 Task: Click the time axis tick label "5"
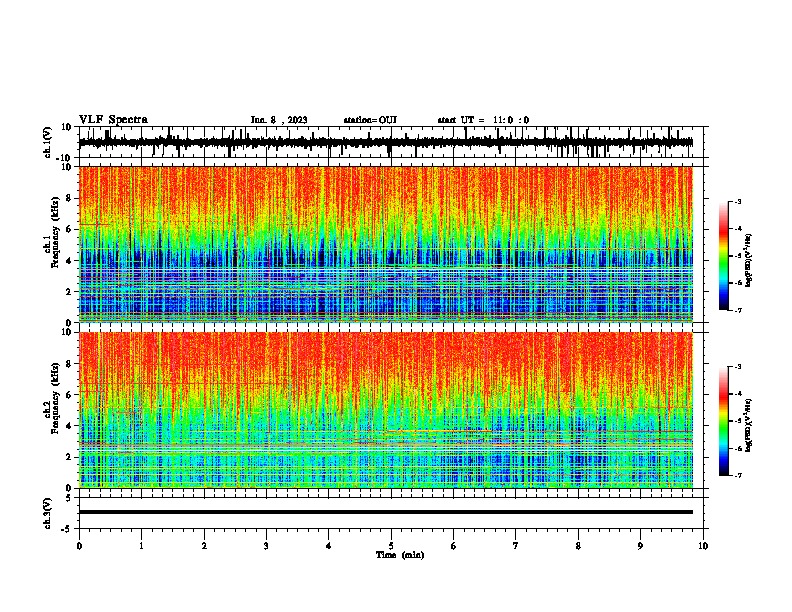[x=391, y=546]
